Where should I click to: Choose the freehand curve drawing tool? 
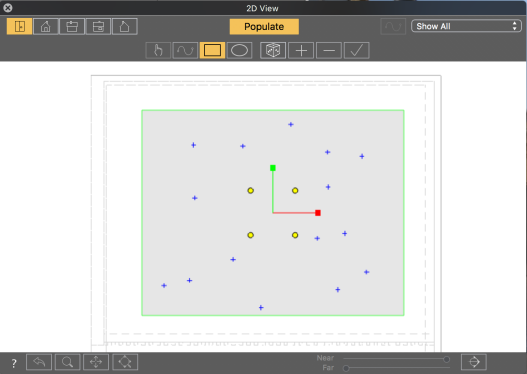(185, 51)
